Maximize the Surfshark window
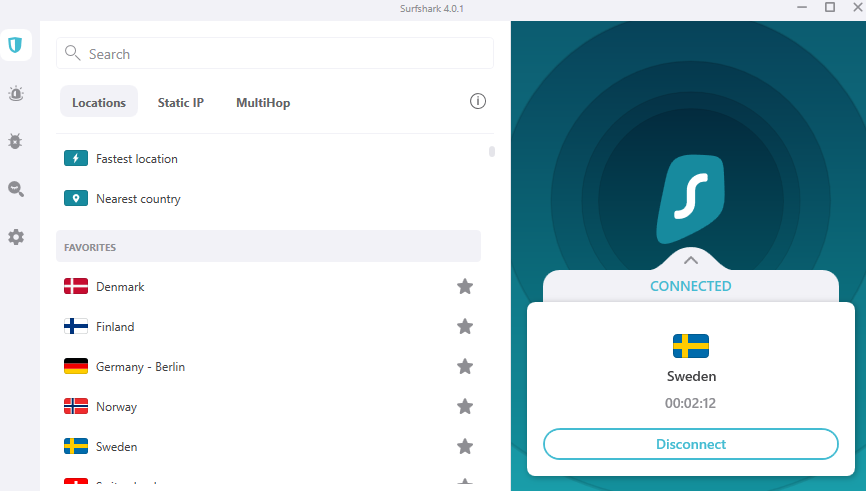 (x=830, y=7)
